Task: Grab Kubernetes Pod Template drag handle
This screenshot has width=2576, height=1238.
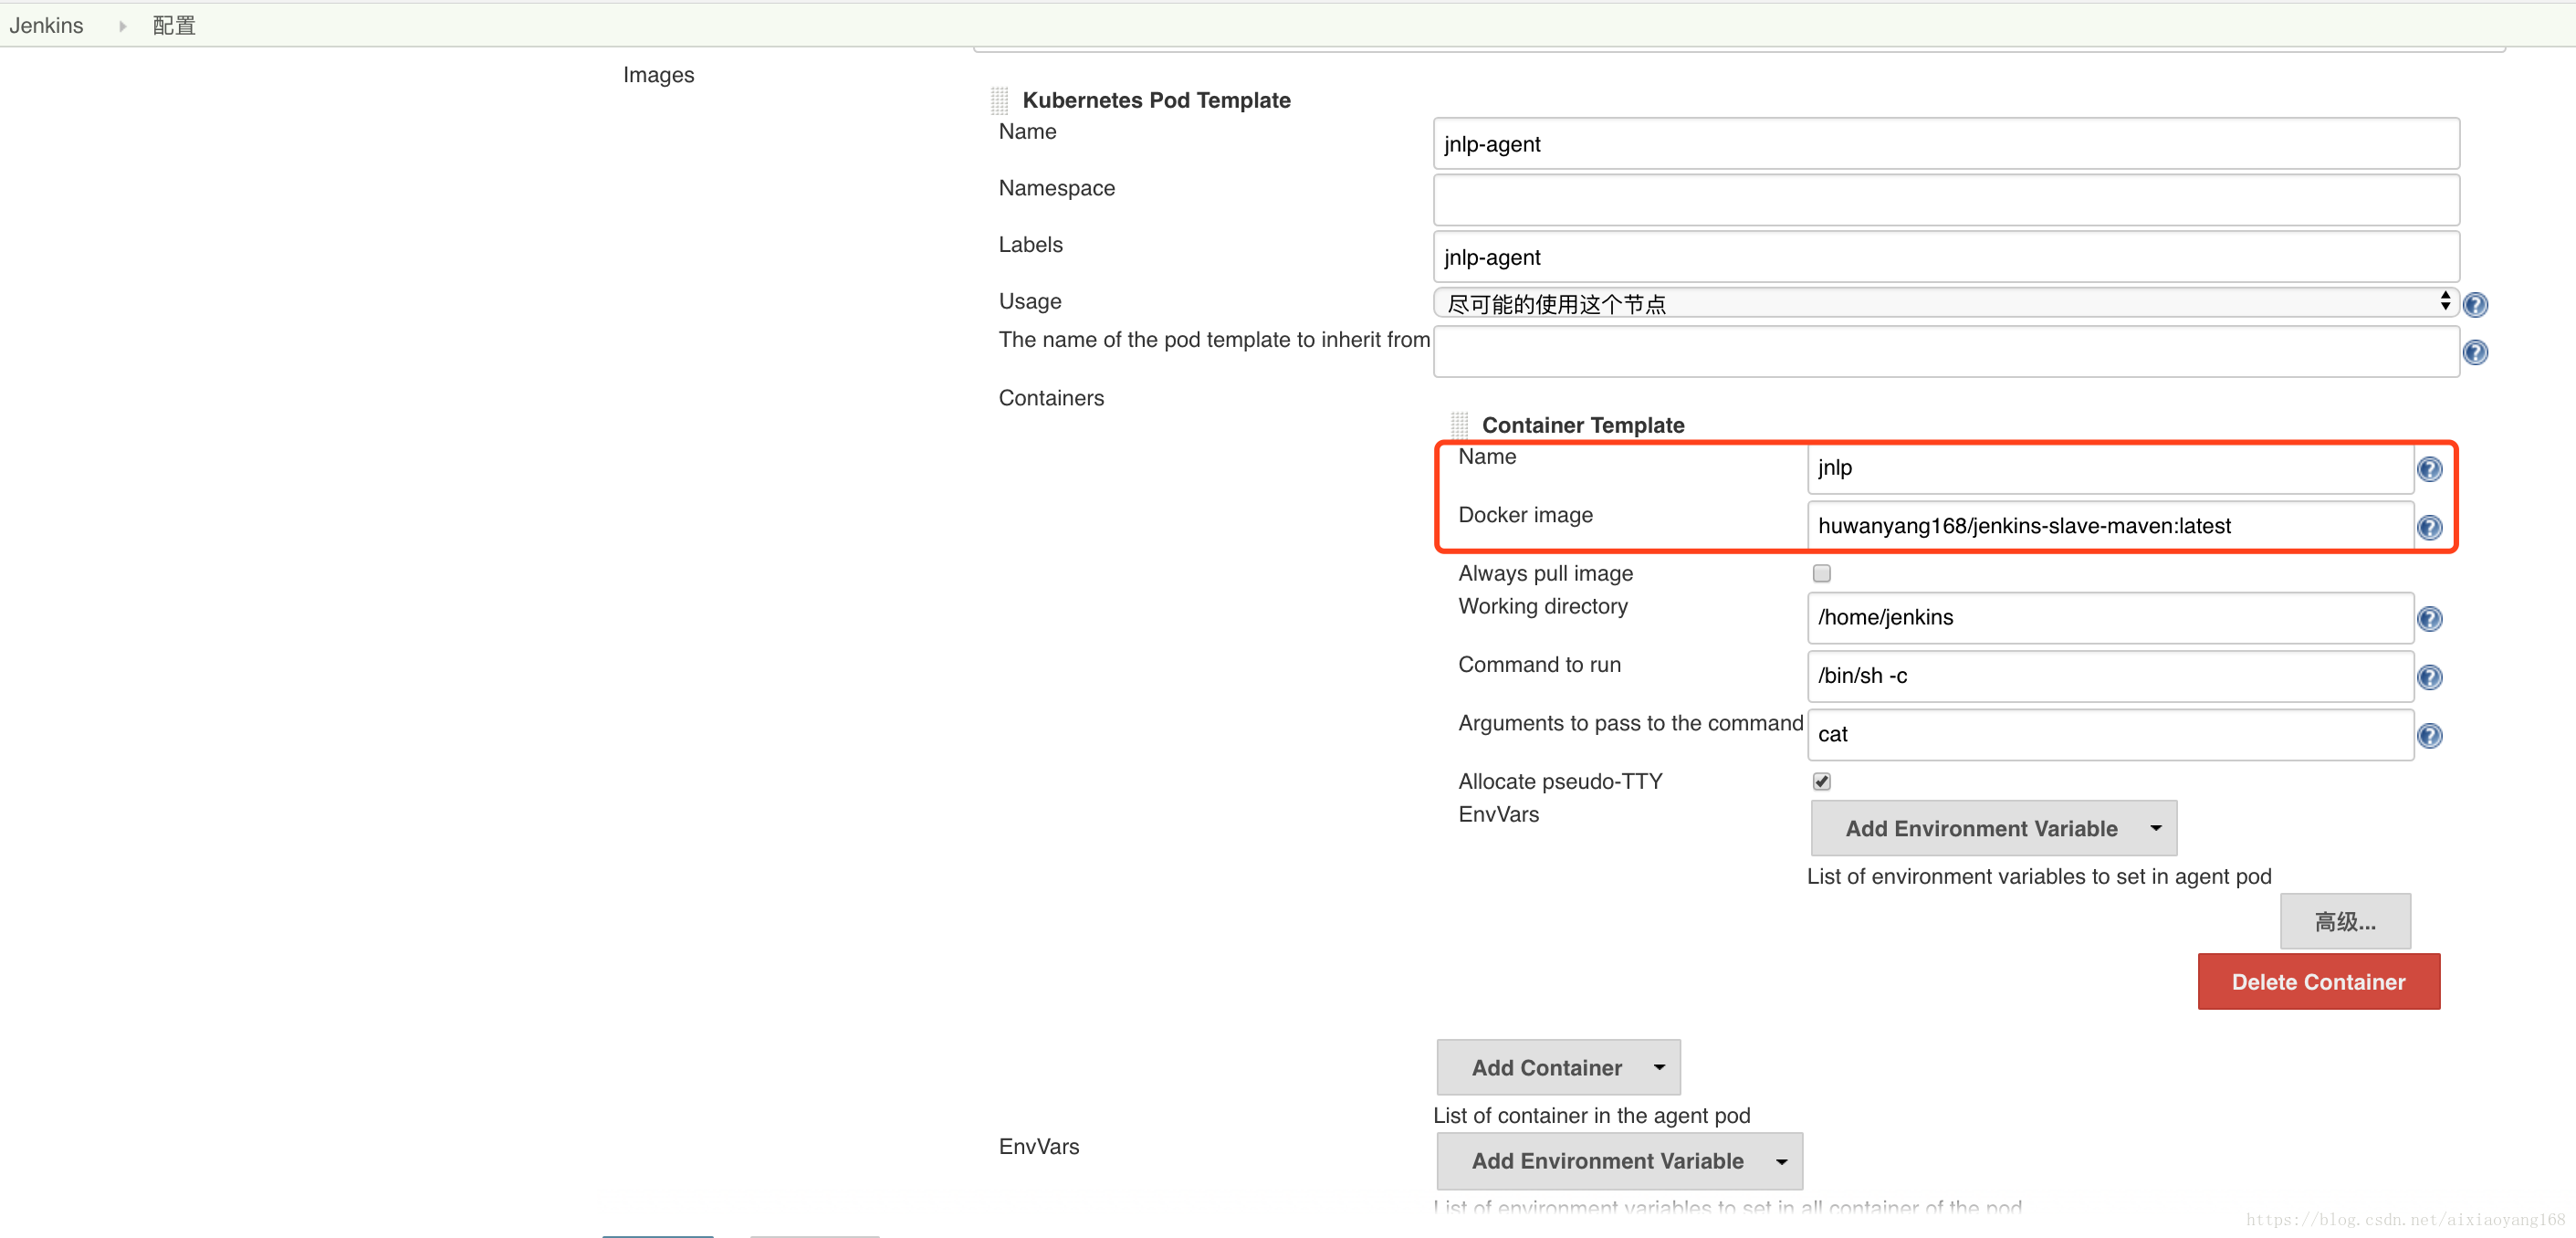Action: tap(999, 100)
